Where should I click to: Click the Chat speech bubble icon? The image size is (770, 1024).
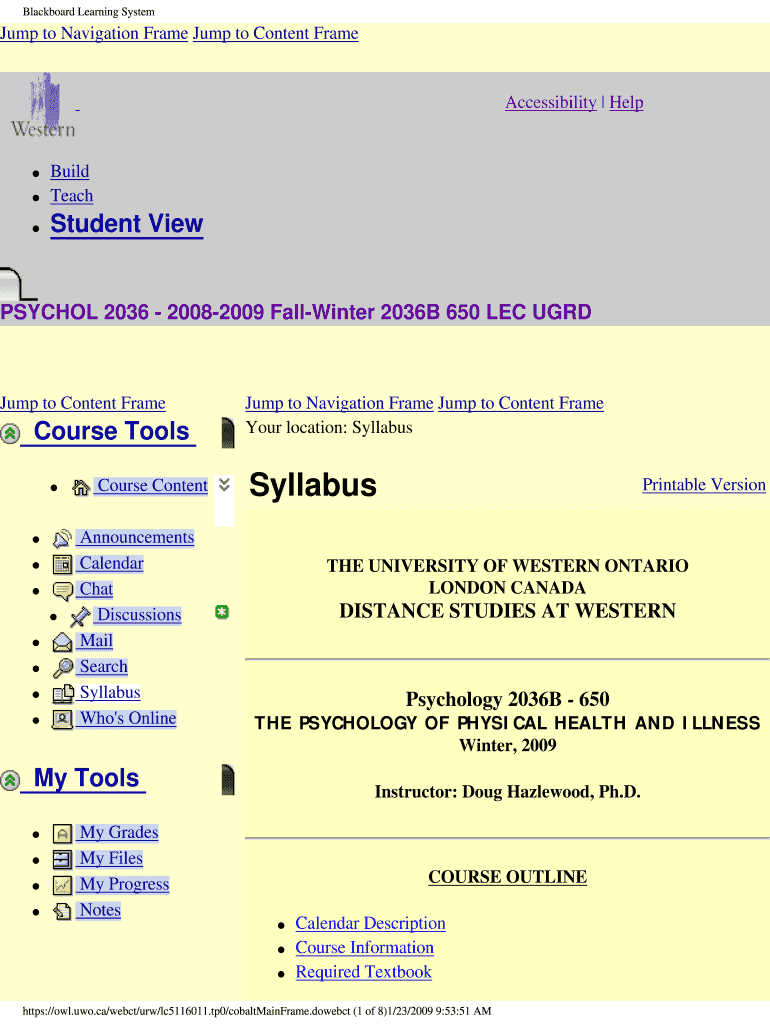pyautogui.click(x=62, y=590)
